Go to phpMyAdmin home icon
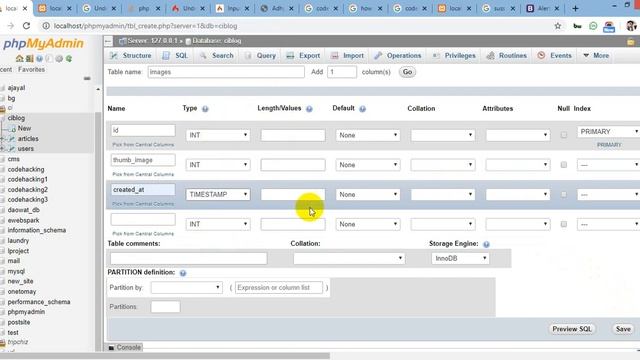Image resolution: width=640 pixels, height=360 pixels. point(19,59)
